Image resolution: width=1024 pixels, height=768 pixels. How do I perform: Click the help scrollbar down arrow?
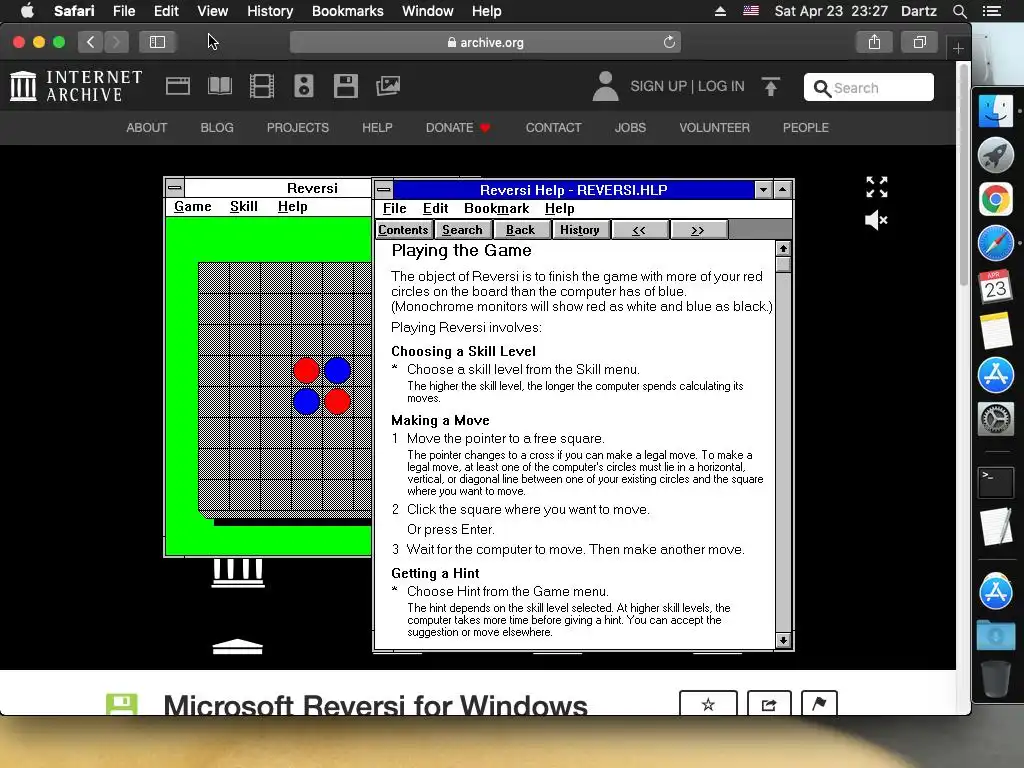[x=783, y=641]
